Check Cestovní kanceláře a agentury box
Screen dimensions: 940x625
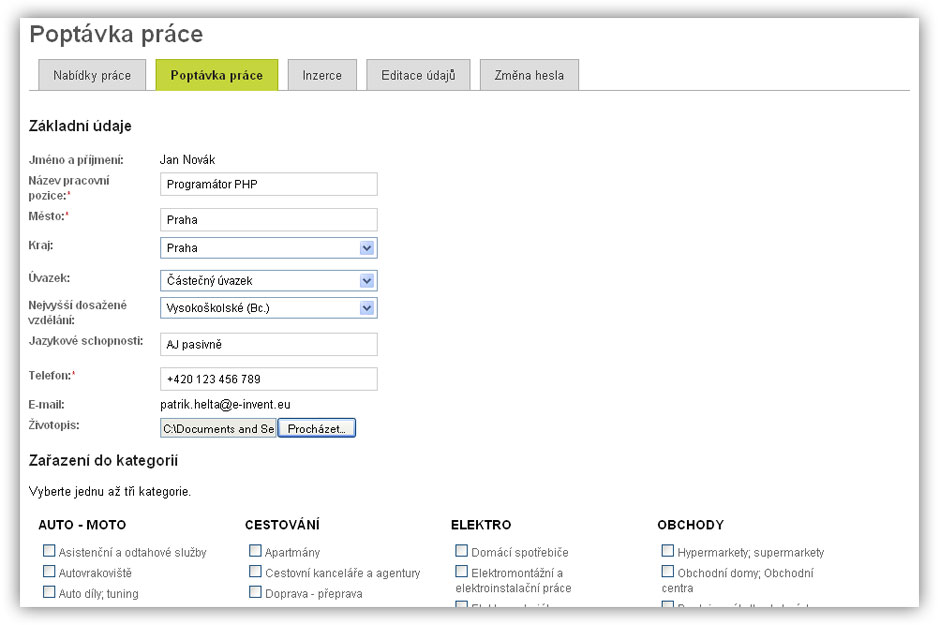255,572
